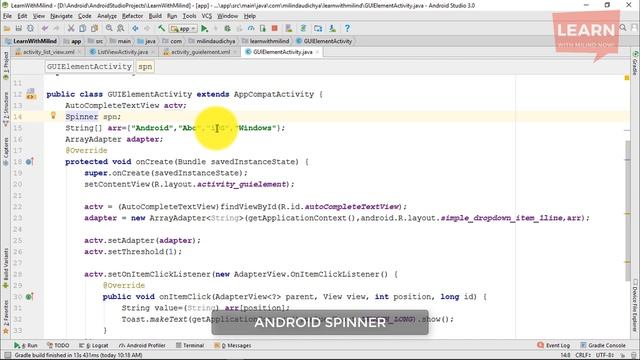Click override gutter icon on line 18
Screen dimensions: 640x360
(29, 162)
